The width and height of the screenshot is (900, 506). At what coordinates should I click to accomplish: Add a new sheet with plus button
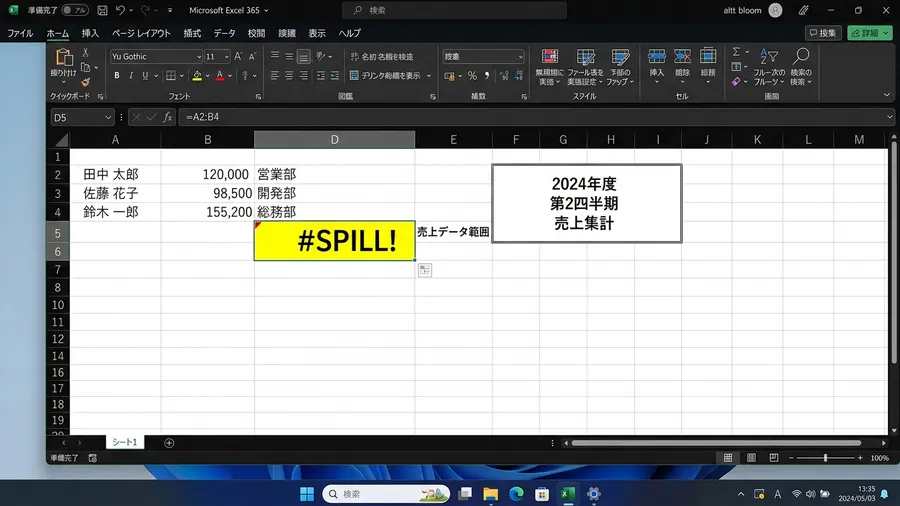(169, 443)
